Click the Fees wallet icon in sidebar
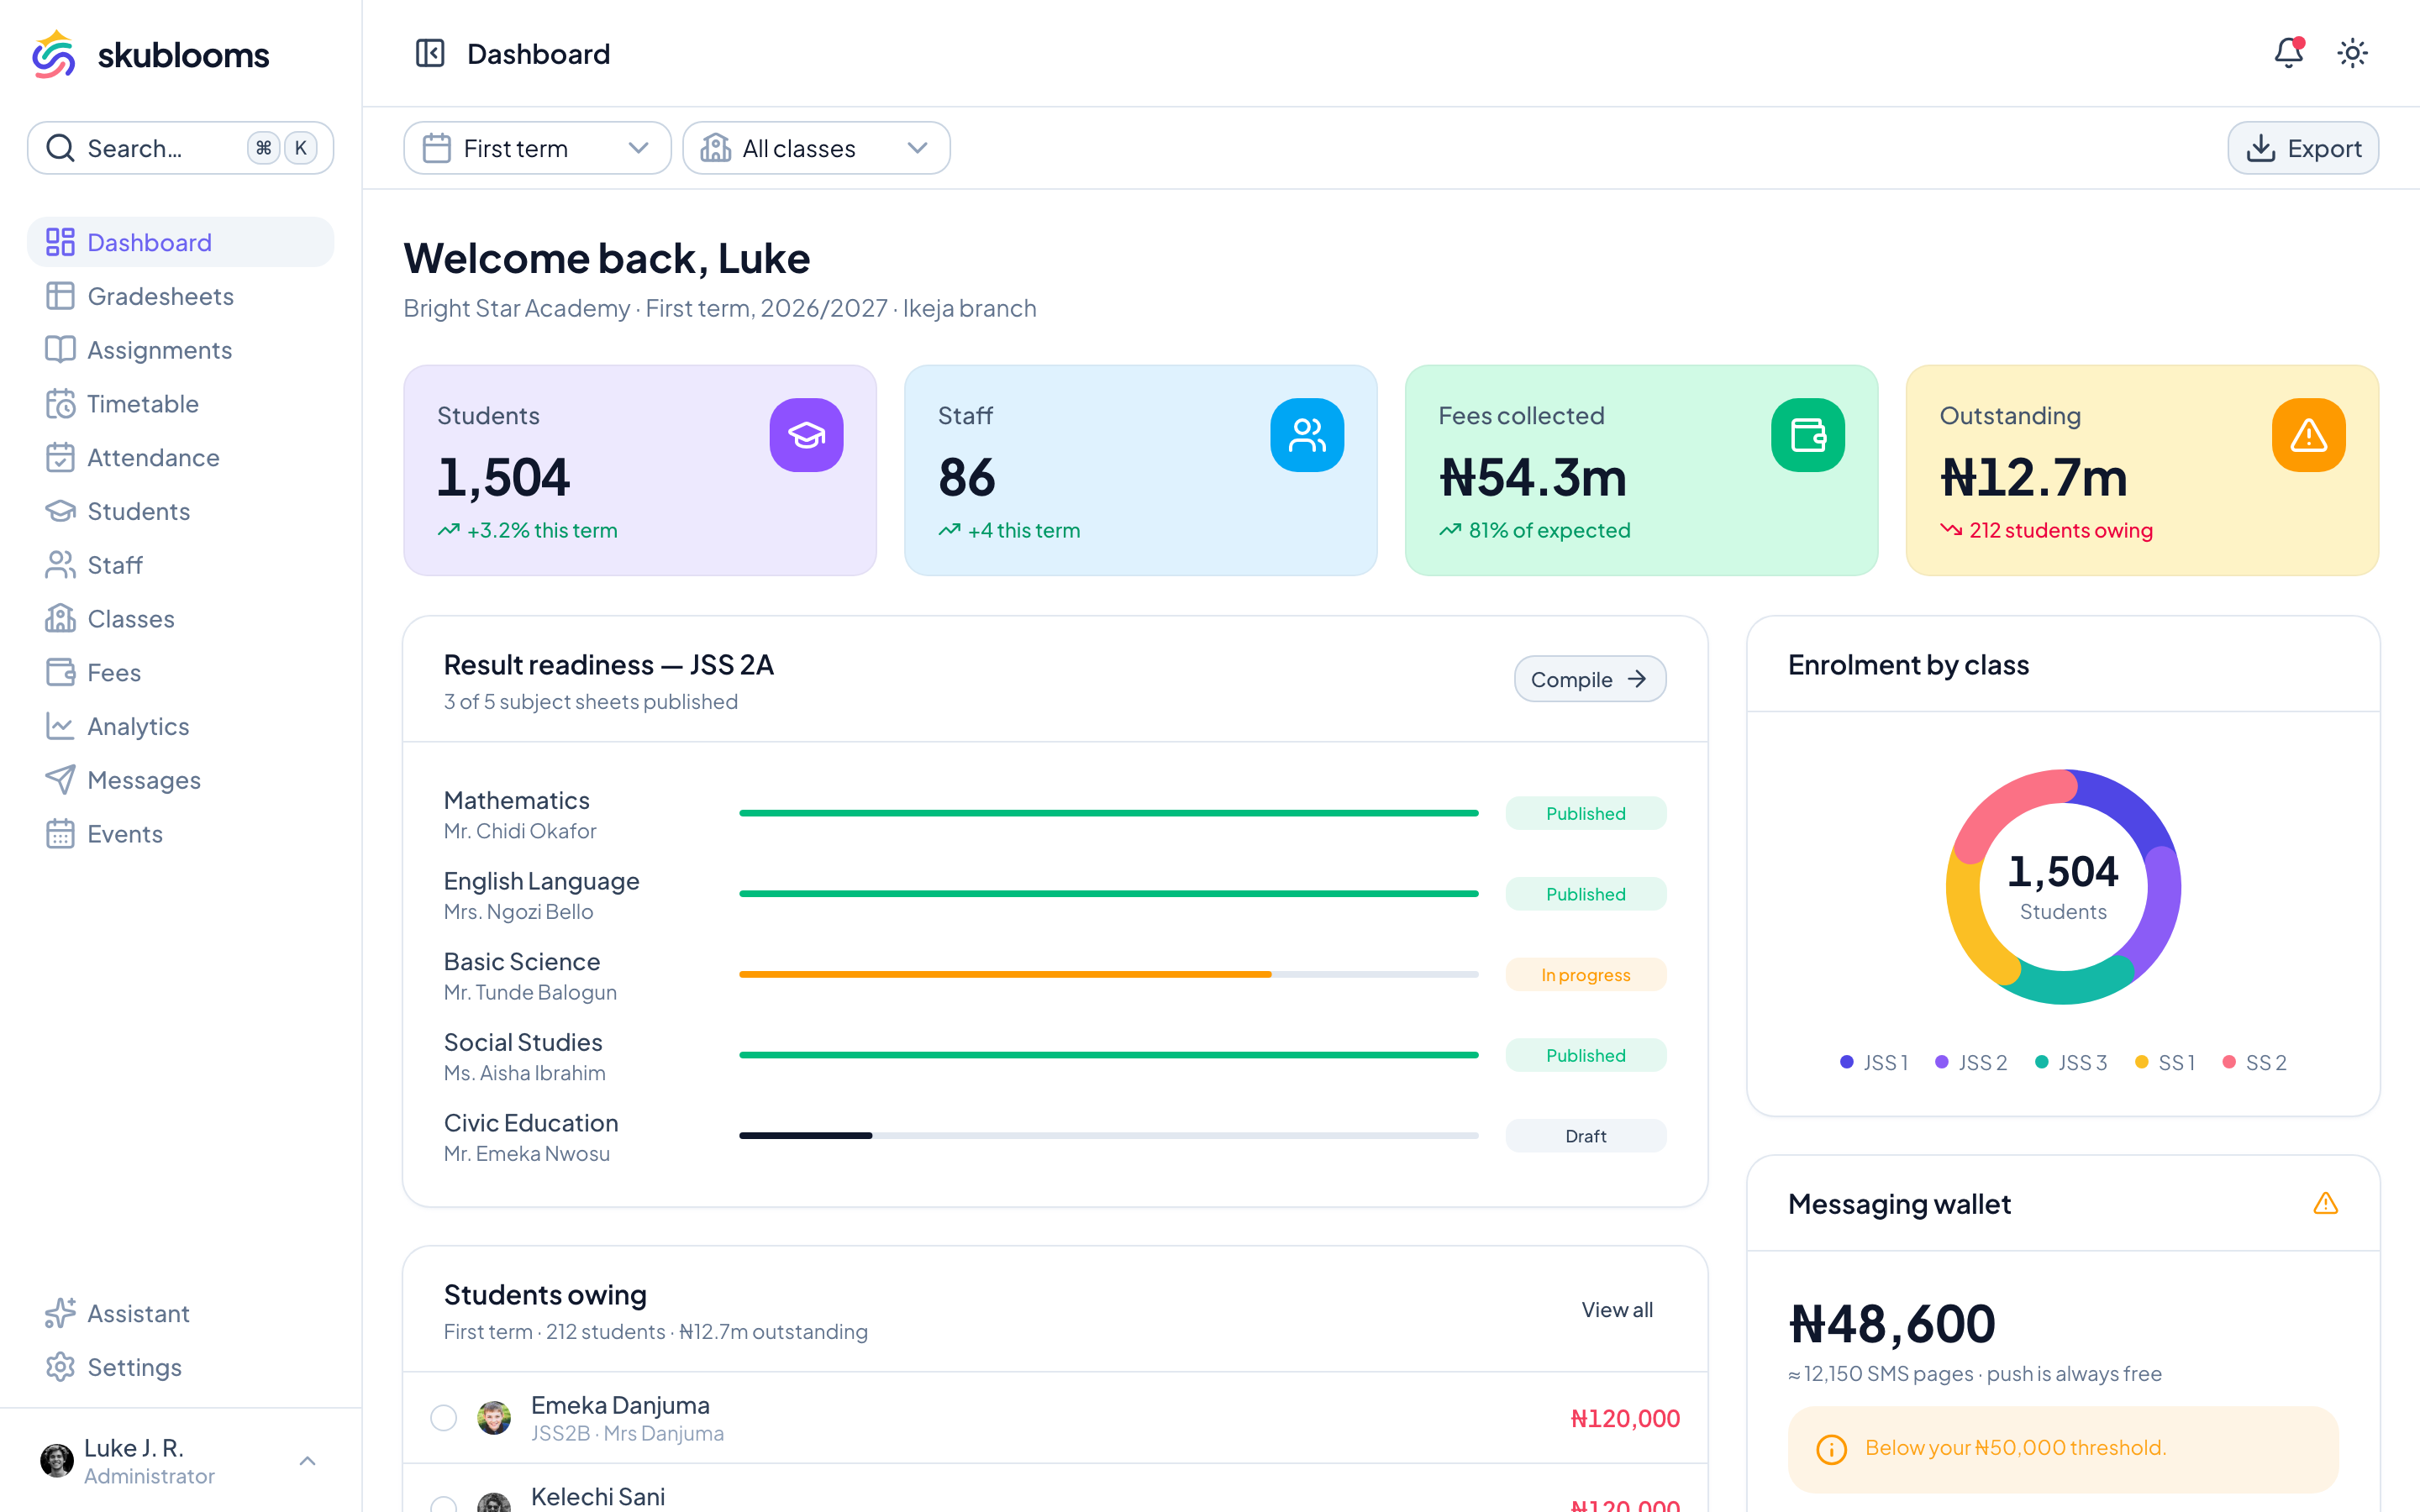This screenshot has width=2420, height=1512. (60, 672)
